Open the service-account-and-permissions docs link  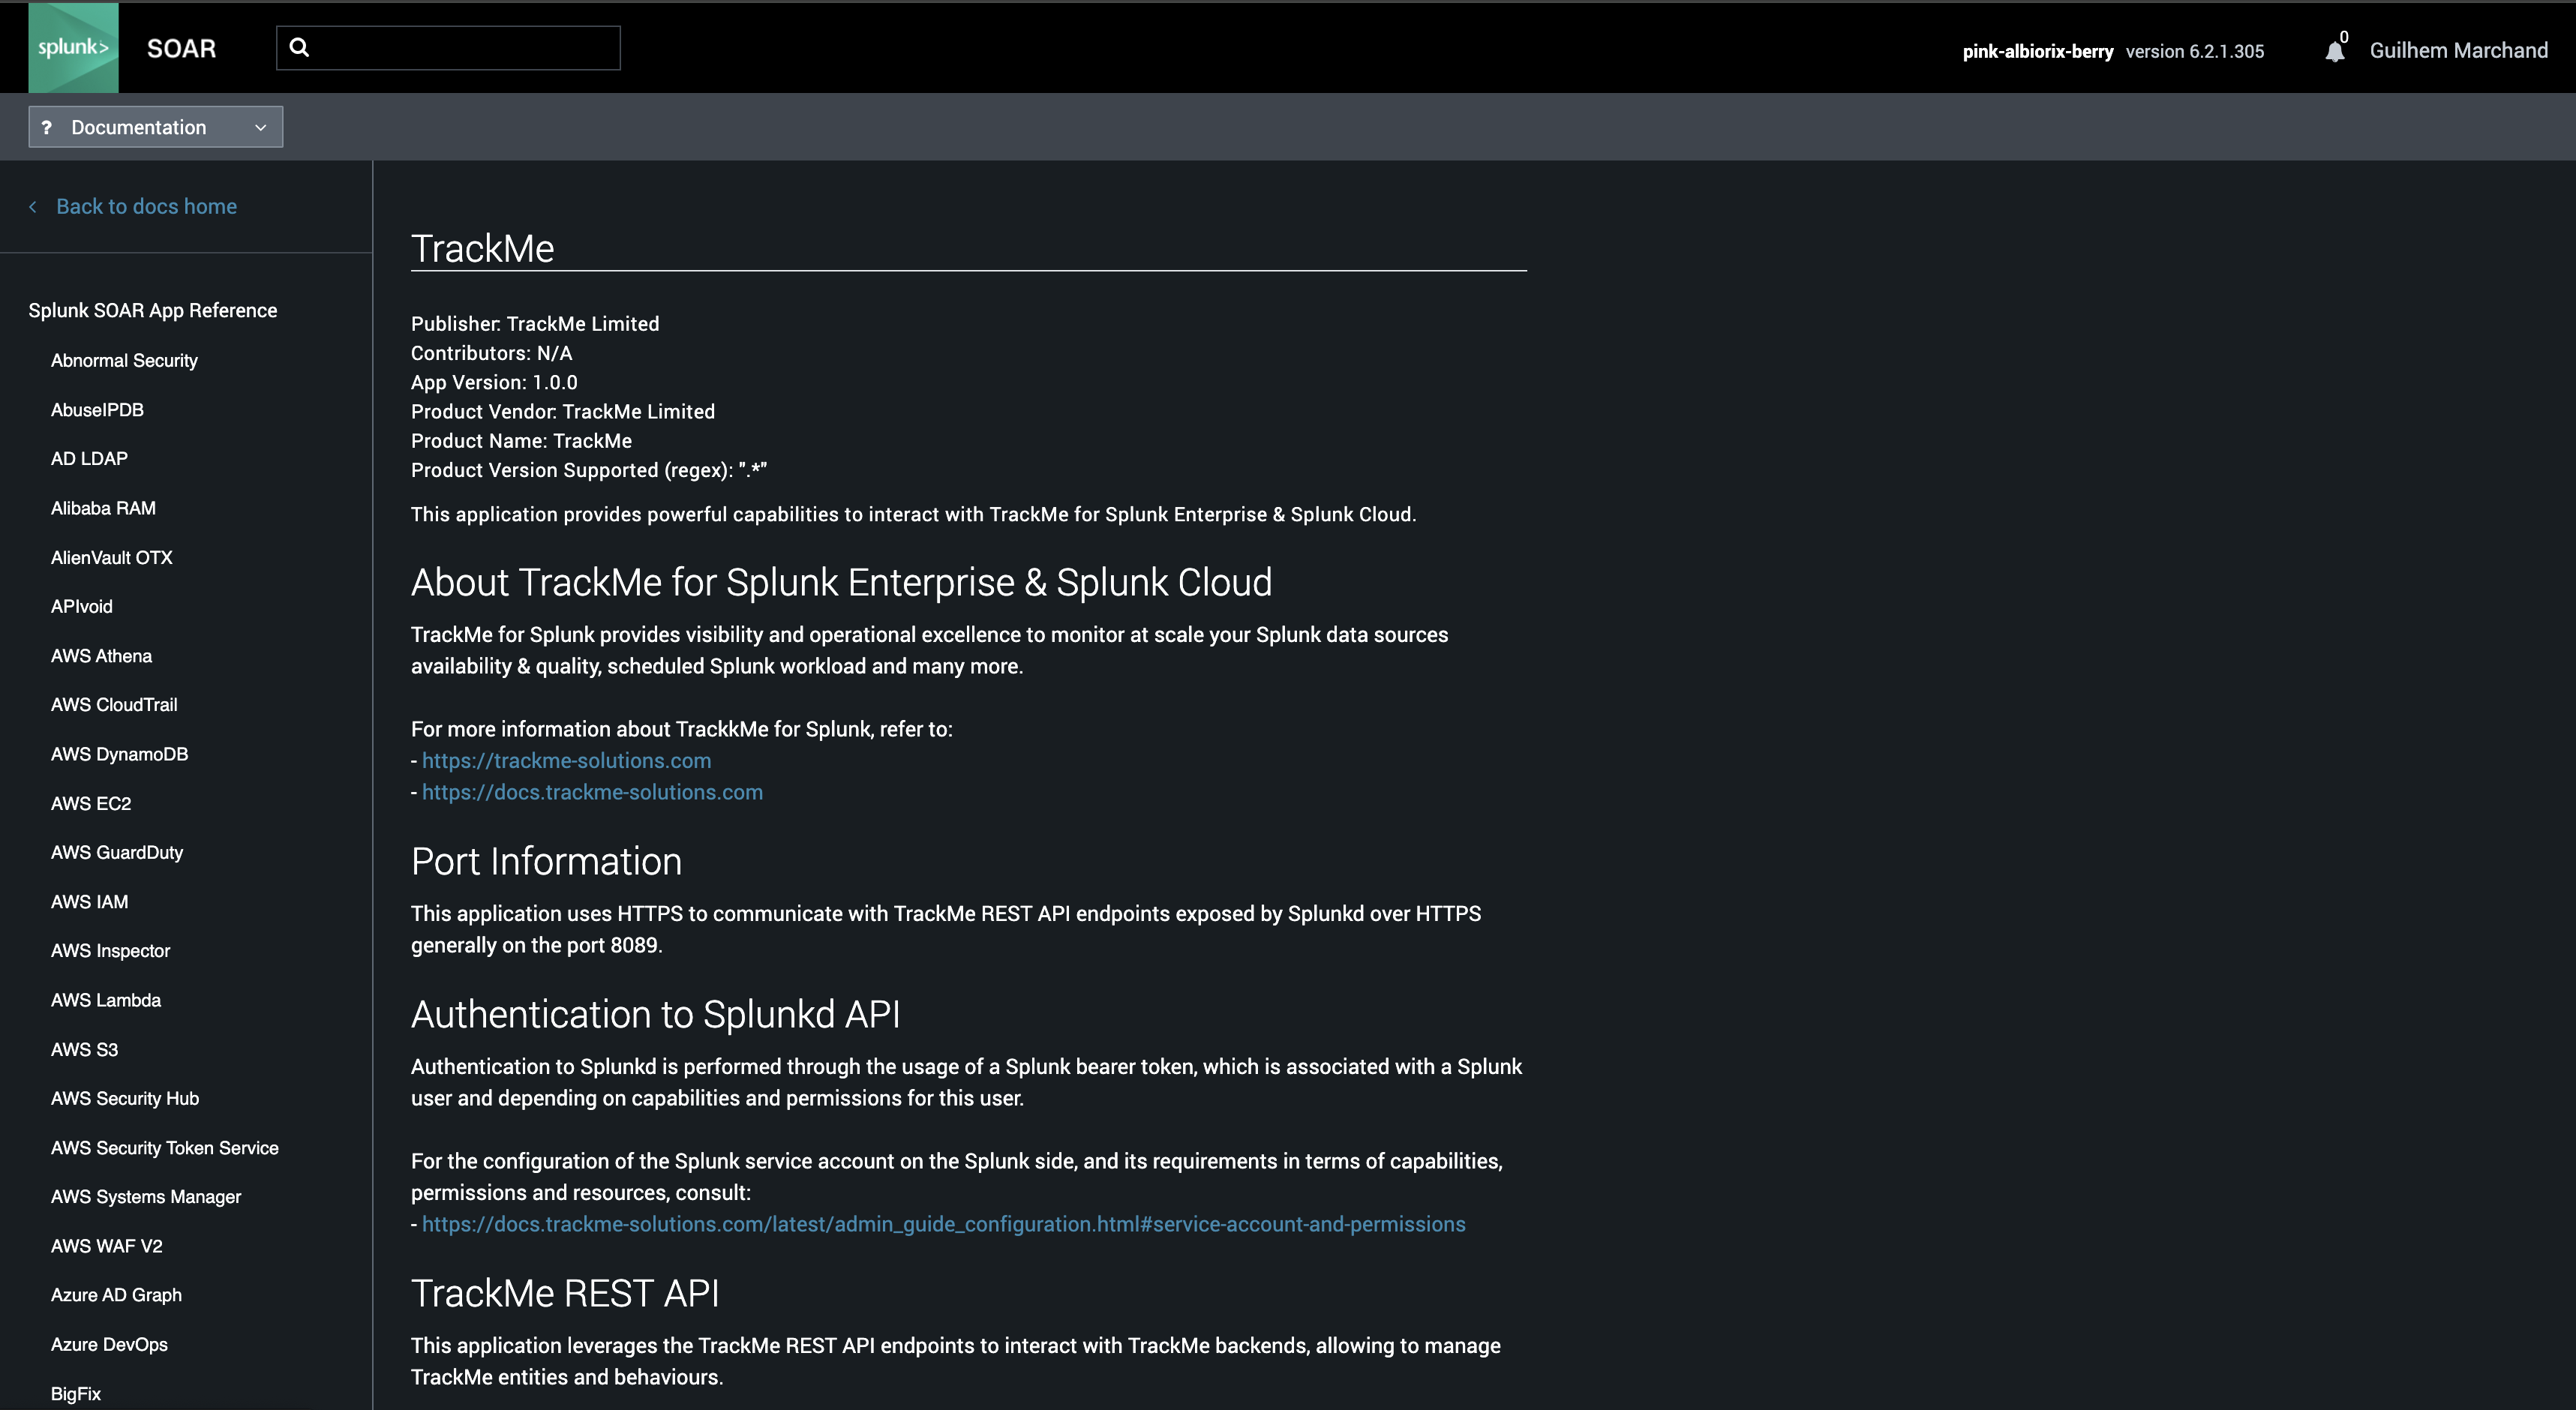pos(943,1224)
